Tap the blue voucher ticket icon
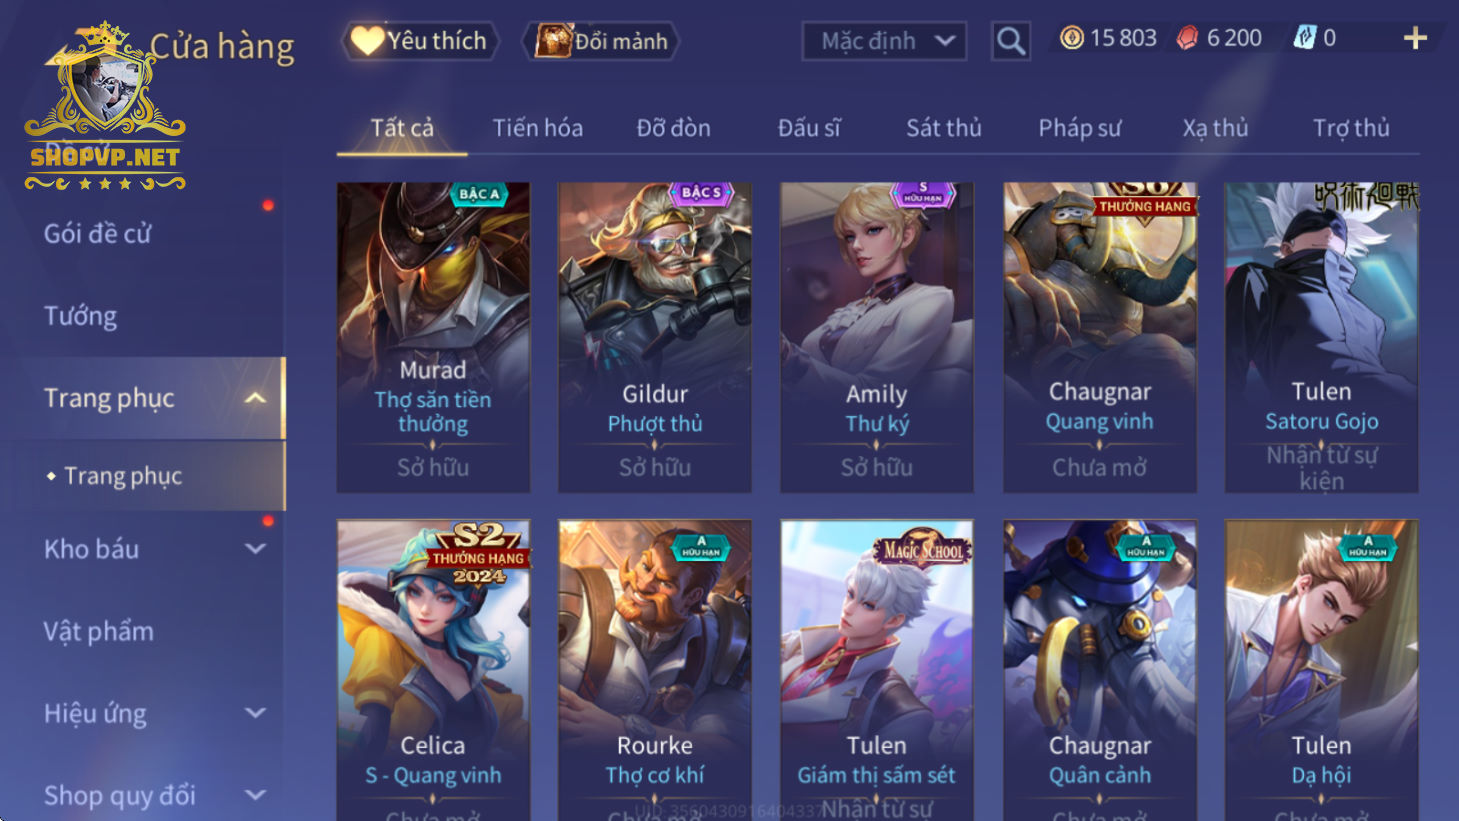Screen dimensions: 1459x821 click(1304, 38)
